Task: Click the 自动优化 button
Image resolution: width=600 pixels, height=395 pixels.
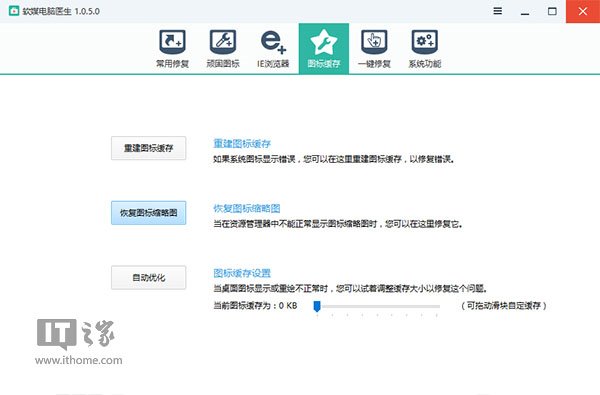Action: click(x=148, y=277)
